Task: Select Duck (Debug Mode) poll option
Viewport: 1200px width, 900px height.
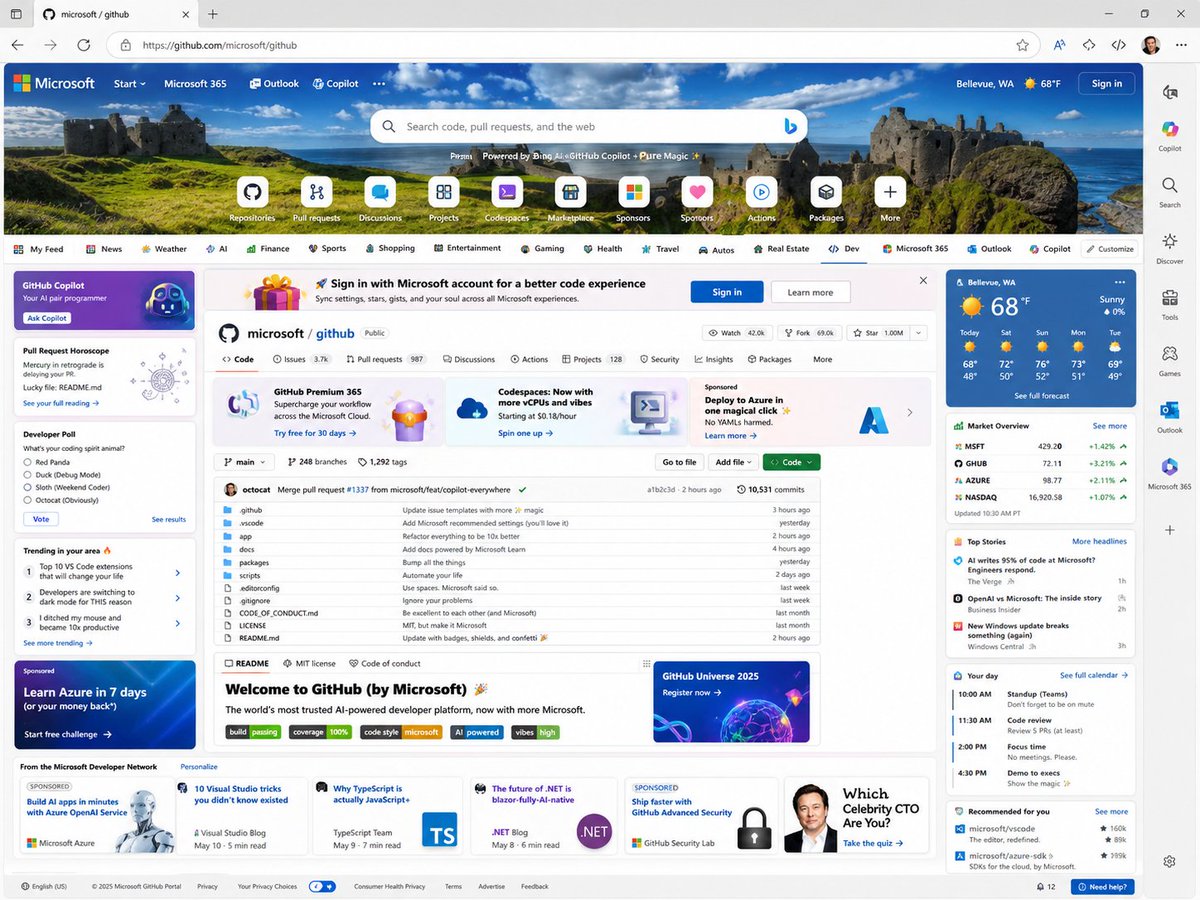Action: tap(27, 475)
